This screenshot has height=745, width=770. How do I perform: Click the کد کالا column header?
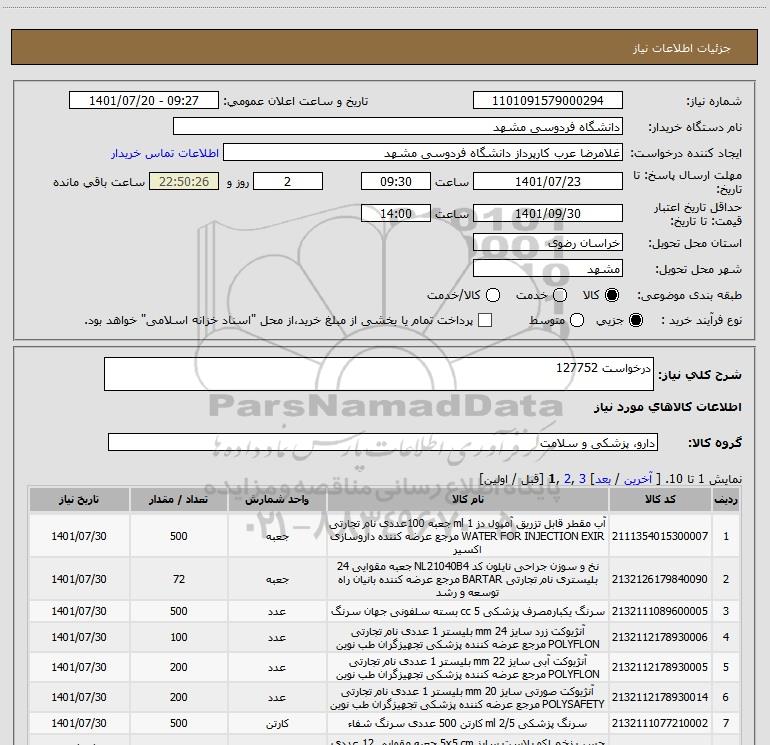point(660,499)
